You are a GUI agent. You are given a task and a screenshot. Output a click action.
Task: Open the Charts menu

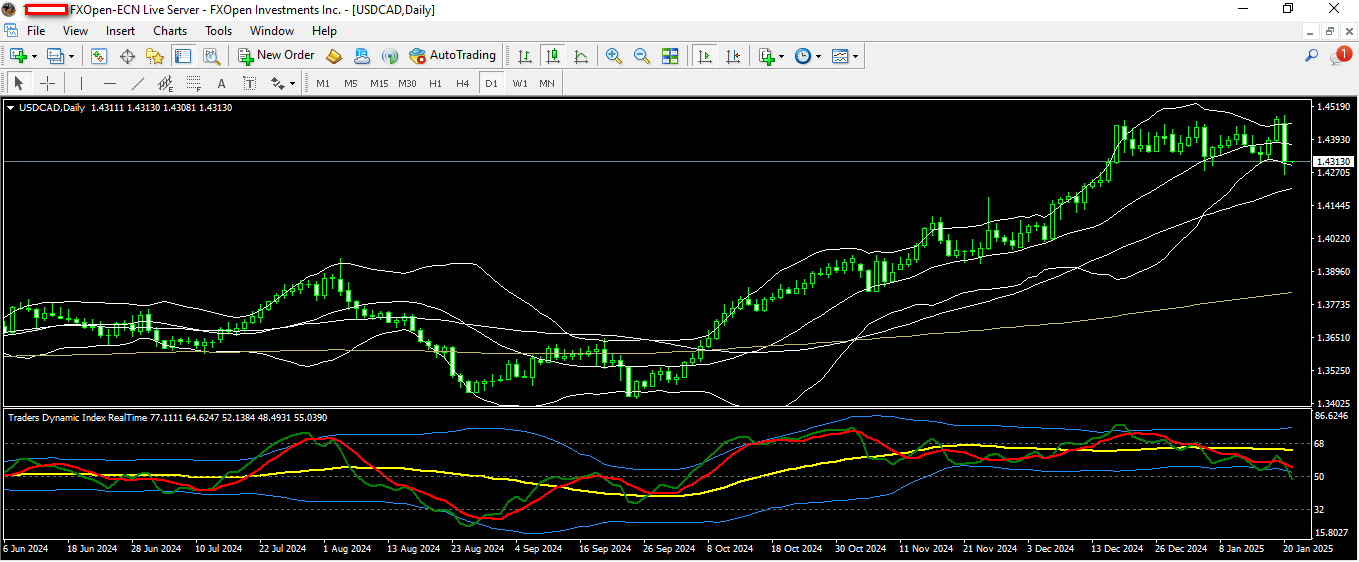170,31
